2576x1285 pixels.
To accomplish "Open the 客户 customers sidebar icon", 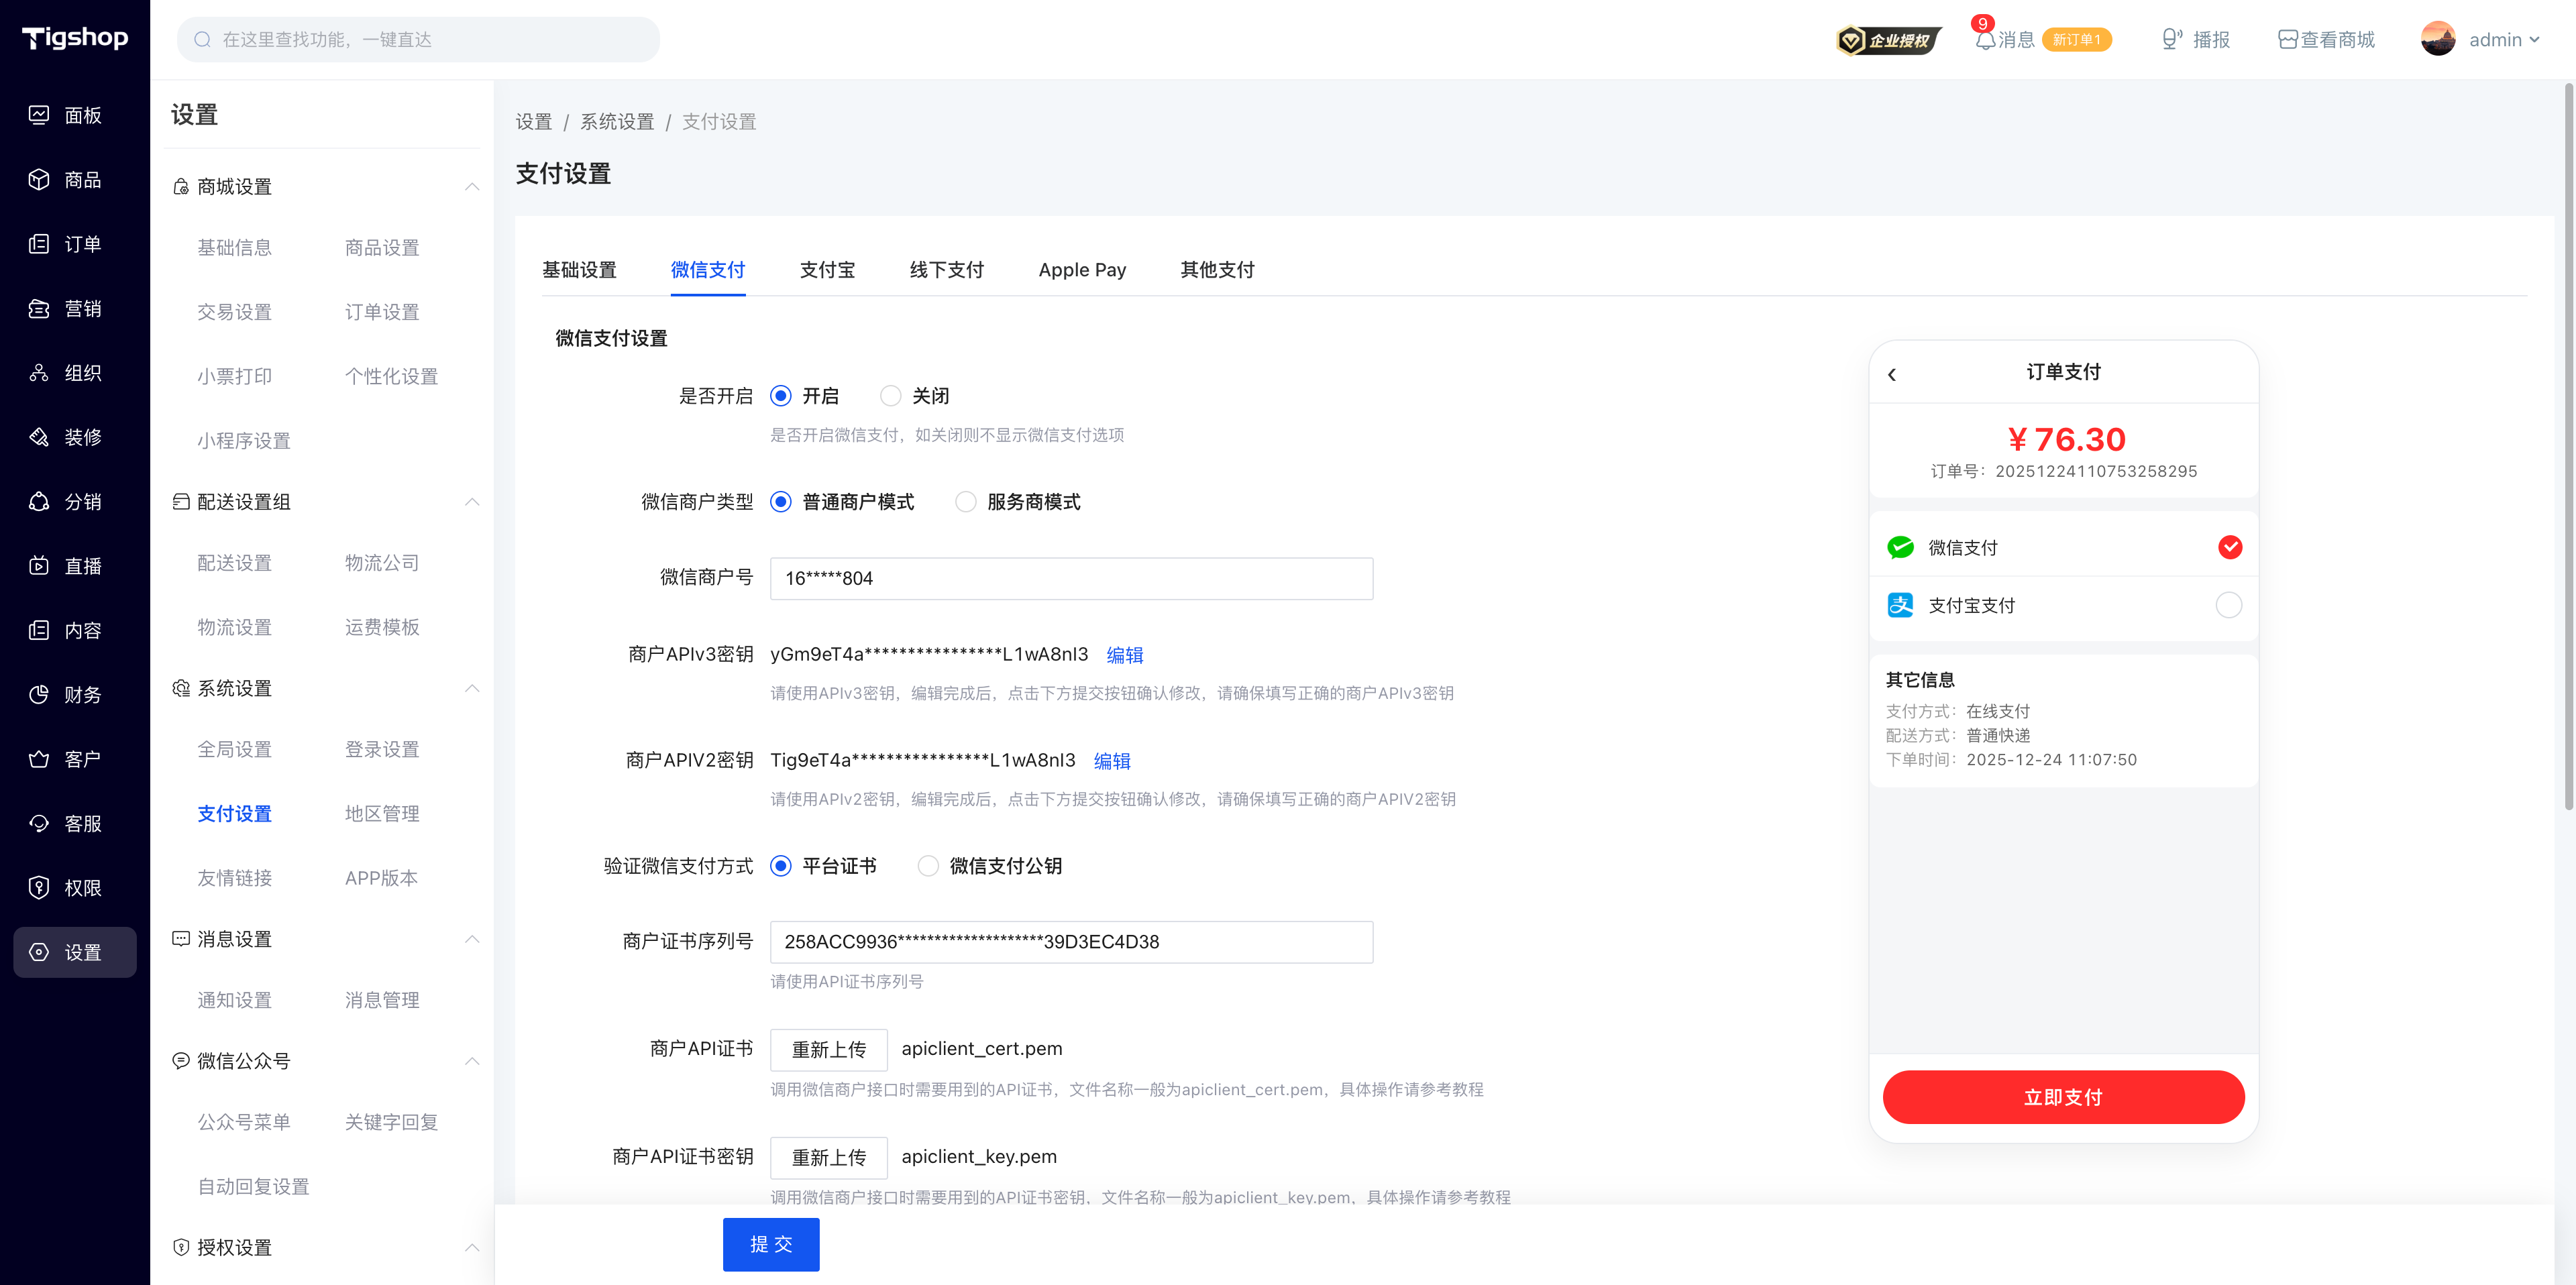I will (39, 759).
